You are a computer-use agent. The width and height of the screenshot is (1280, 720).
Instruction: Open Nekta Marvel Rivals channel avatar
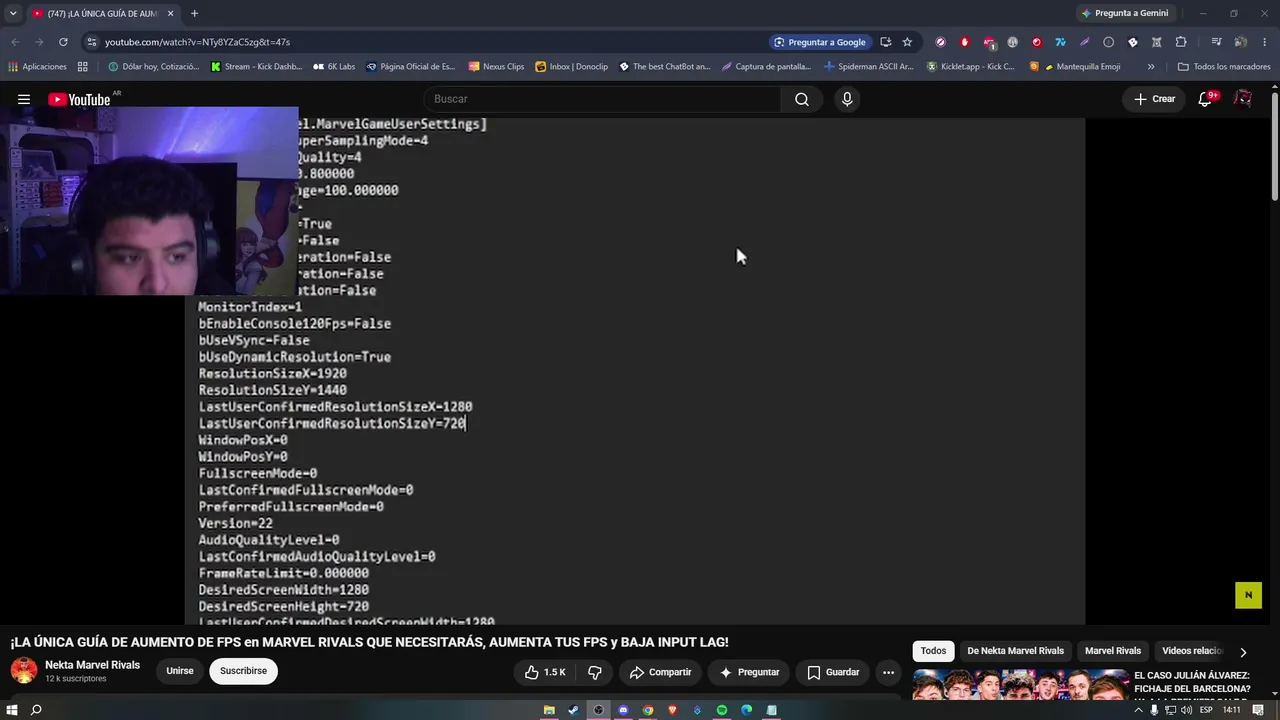(24, 671)
